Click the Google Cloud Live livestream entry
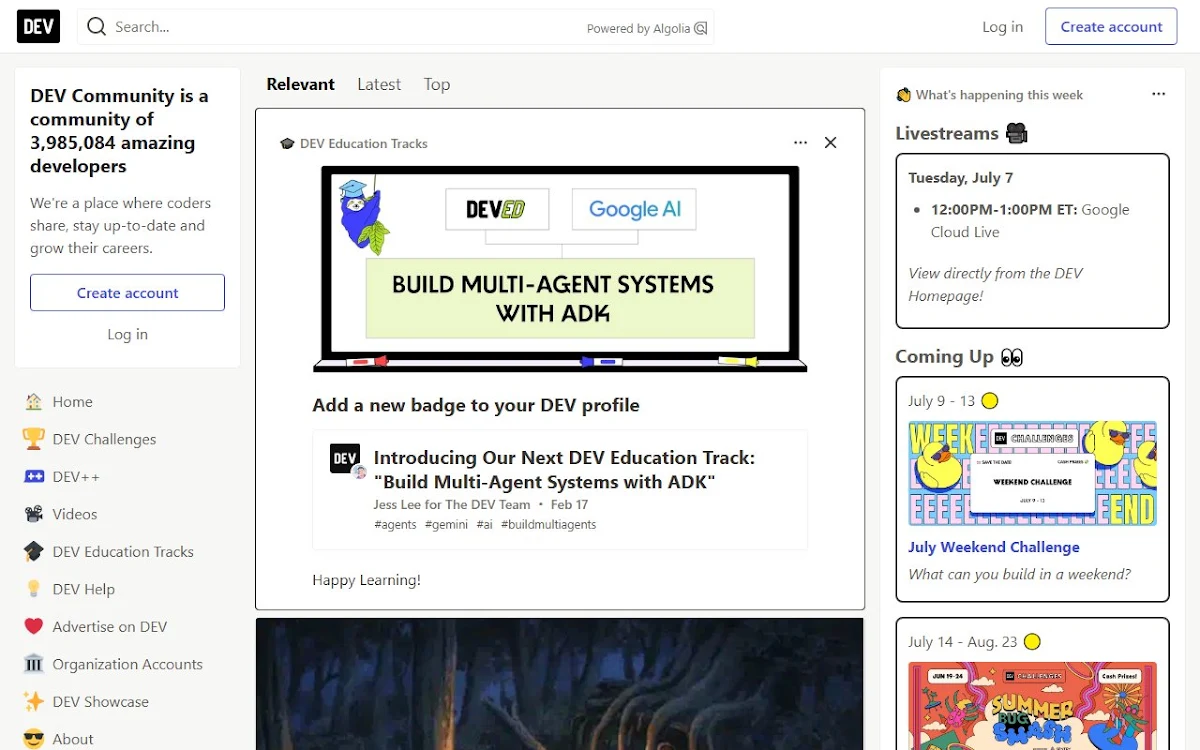1200x750 pixels. coord(1030,221)
